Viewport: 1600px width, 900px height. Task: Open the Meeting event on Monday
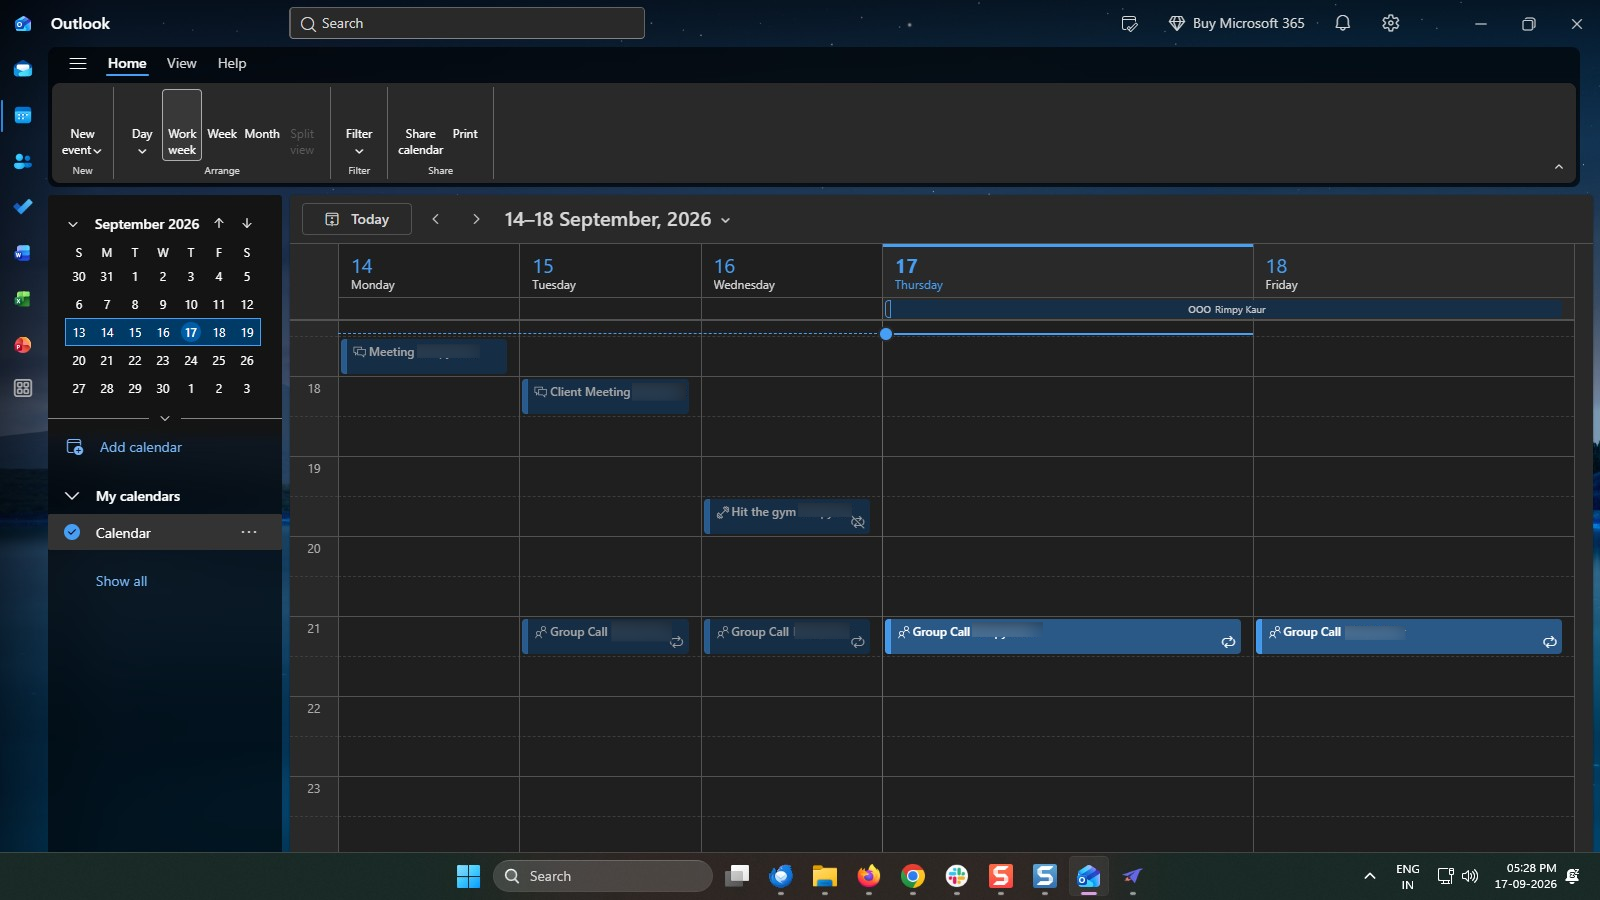[424, 356]
